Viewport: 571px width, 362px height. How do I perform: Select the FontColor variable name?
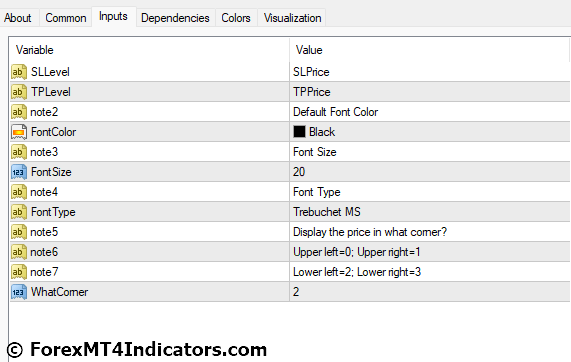(54, 132)
